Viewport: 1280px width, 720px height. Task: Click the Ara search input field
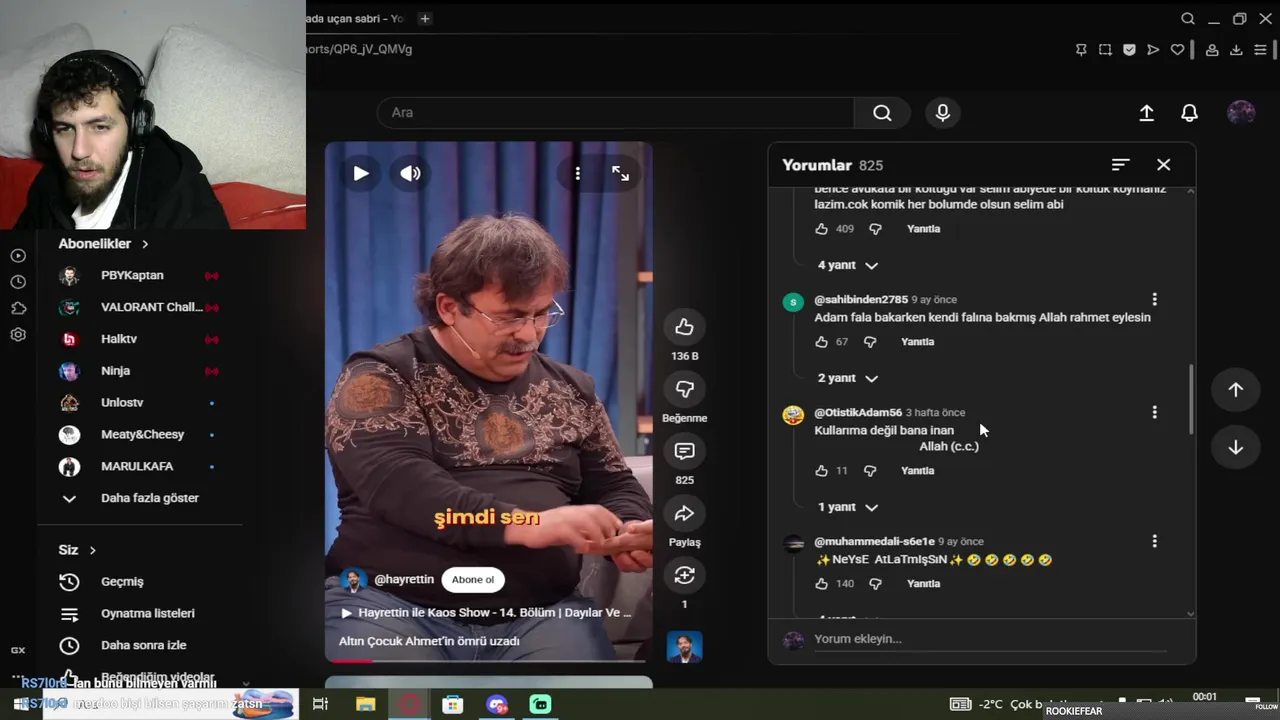click(615, 112)
